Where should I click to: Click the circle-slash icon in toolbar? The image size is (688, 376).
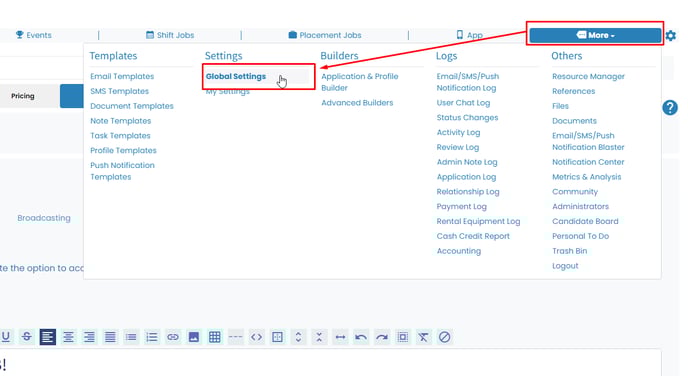tap(444, 337)
